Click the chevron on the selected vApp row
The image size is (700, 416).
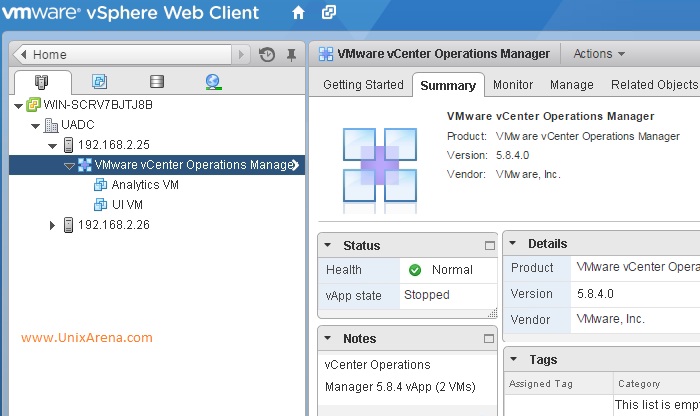pyautogui.click(x=296, y=165)
